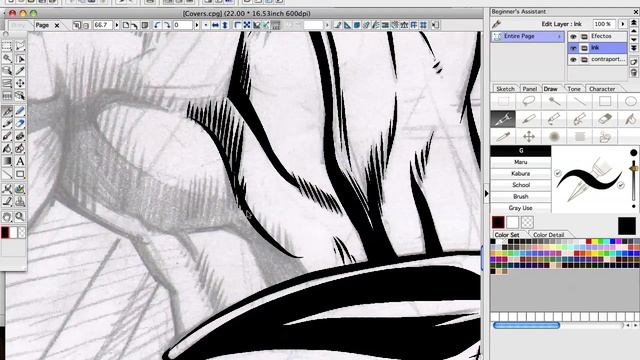This screenshot has width=640, height=360.
Task: Open the Draw tab
Action: [551, 89]
